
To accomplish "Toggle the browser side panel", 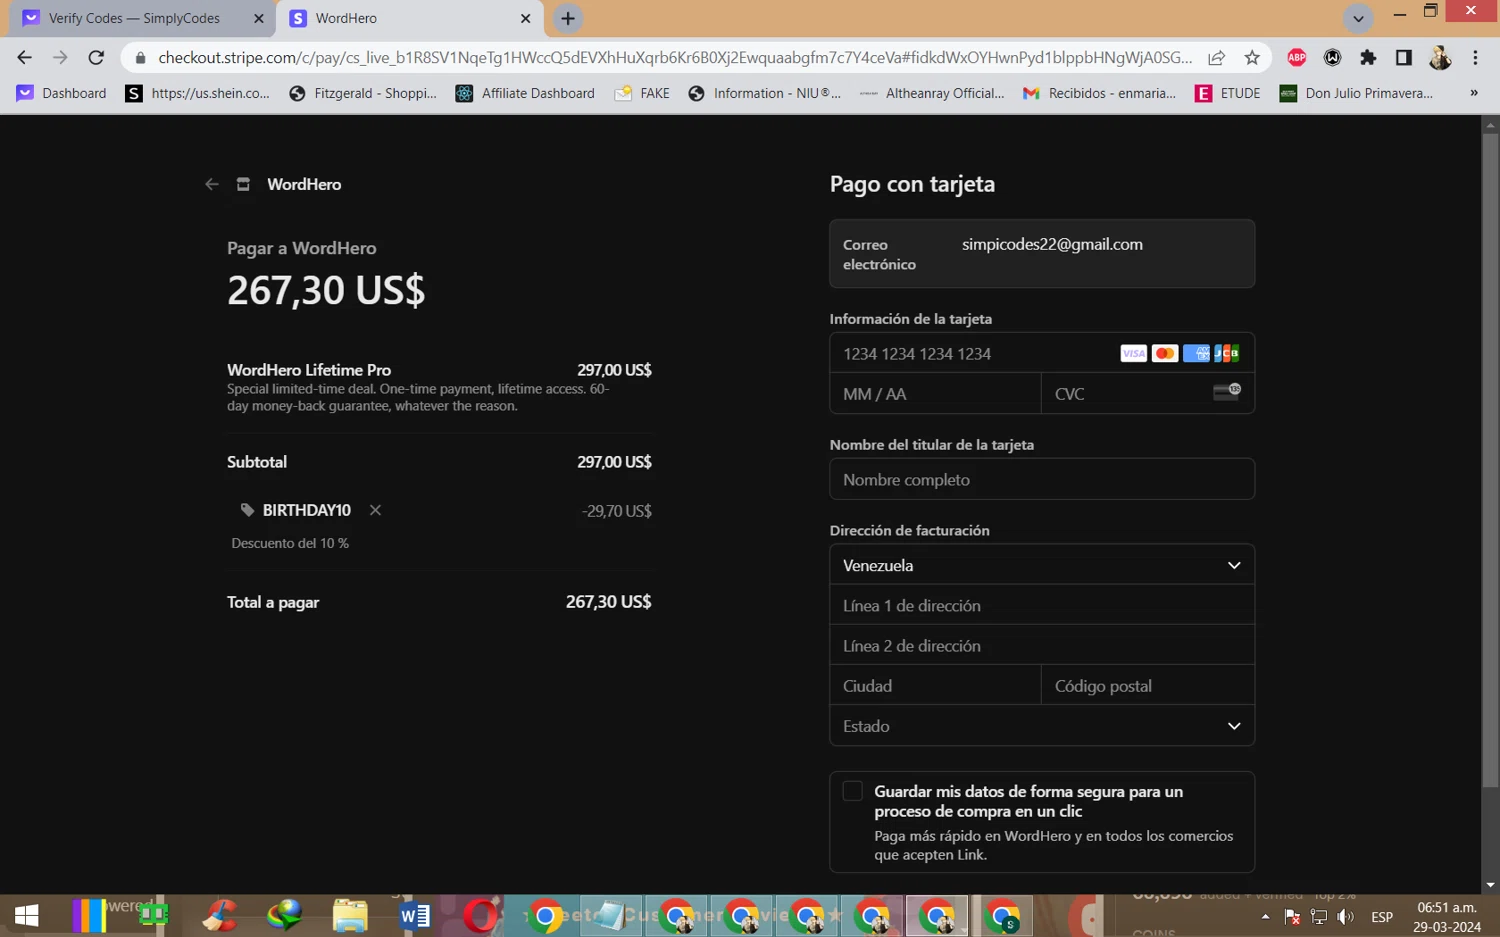I will [x=1404, y=57].
